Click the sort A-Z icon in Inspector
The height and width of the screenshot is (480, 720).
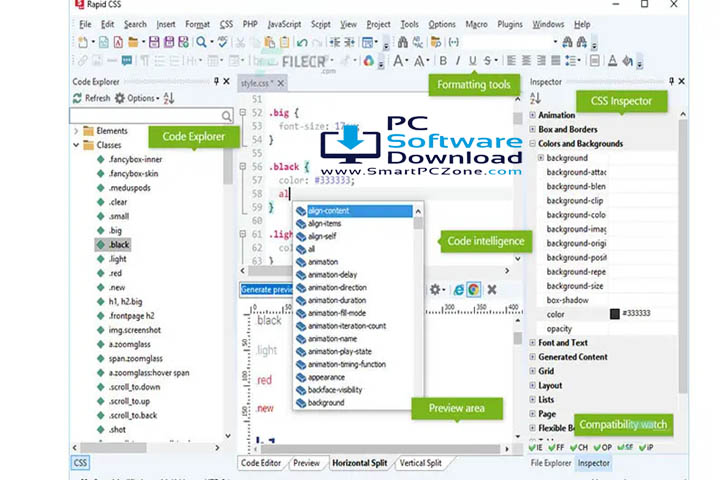535,98
